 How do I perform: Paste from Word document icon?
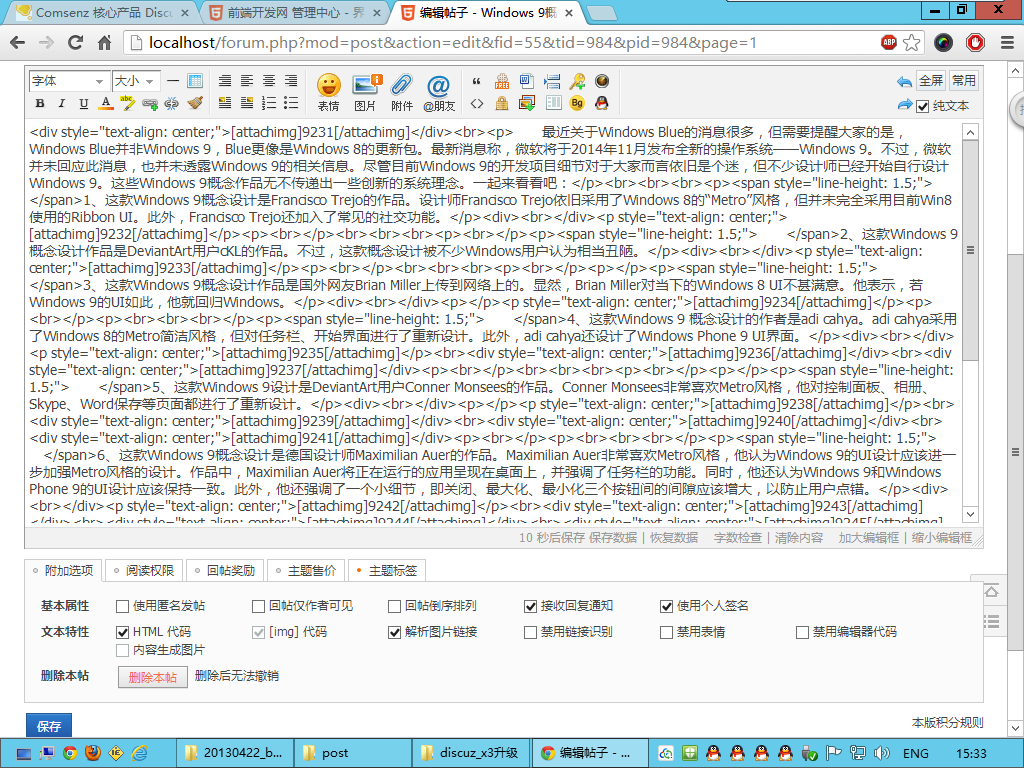pos(526,81)
